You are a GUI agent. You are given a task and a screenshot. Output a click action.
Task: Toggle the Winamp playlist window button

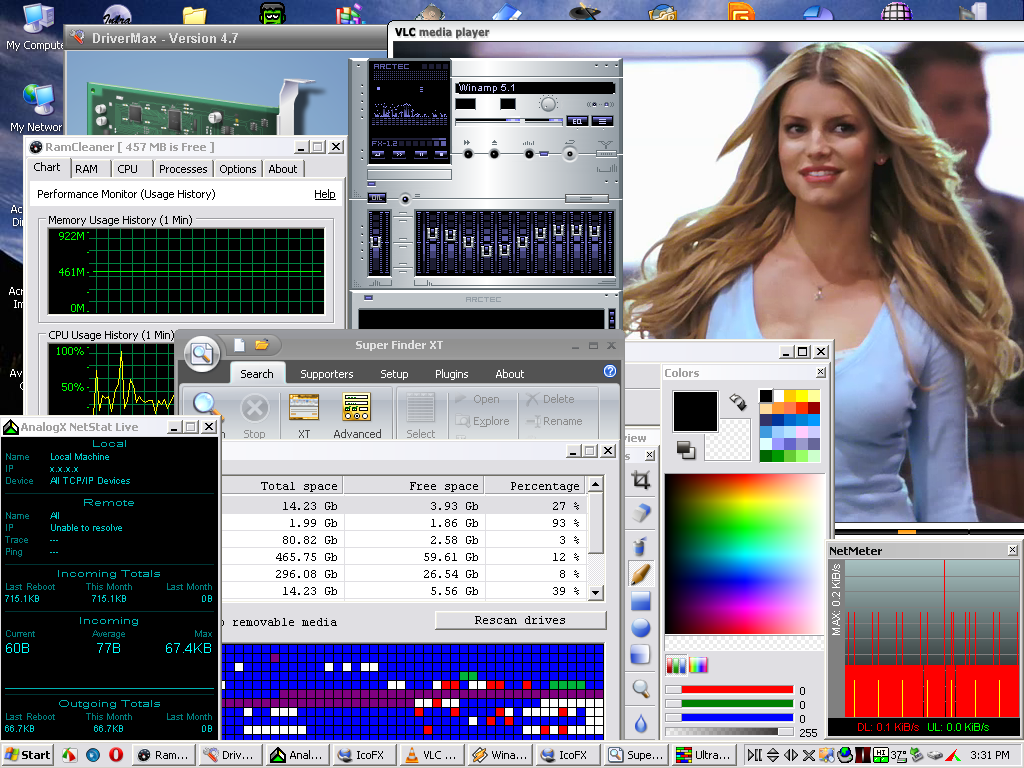pos(602,121)
